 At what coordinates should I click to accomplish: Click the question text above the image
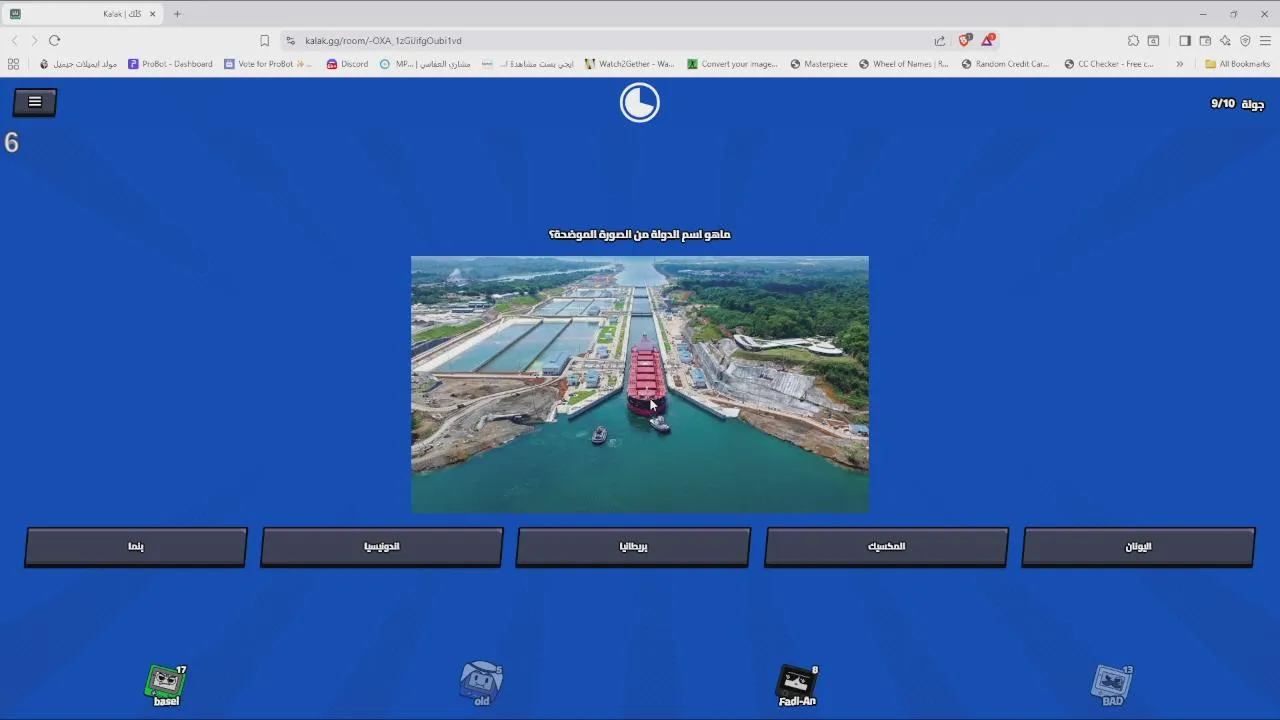(x=640, y=234)
